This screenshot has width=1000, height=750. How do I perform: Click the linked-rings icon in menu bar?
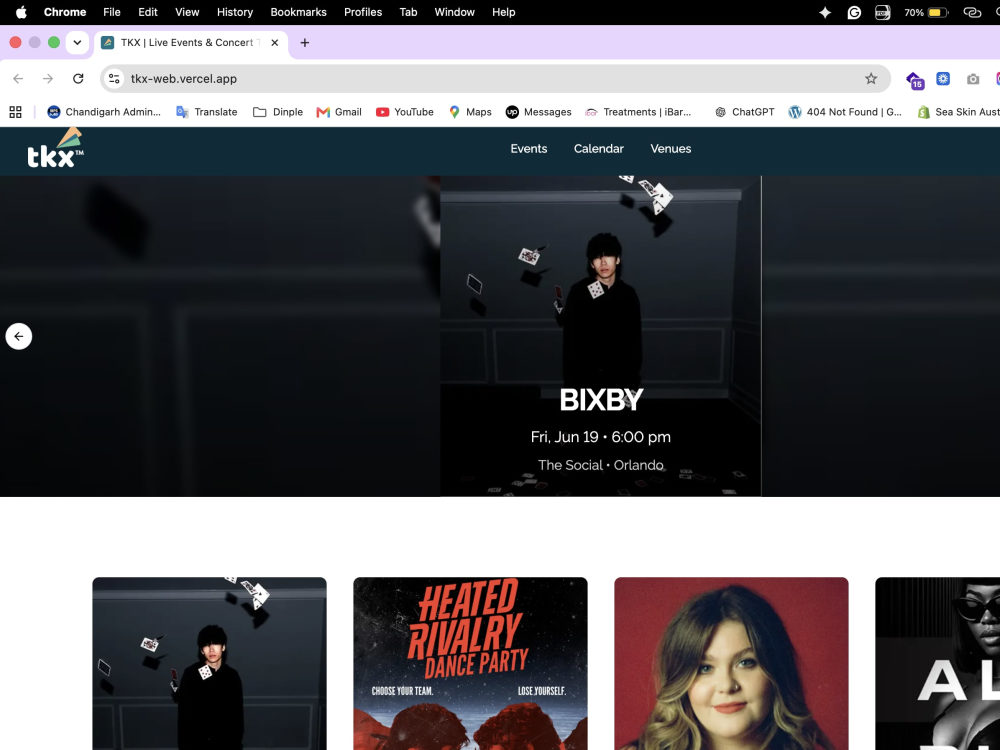point(972,12)
